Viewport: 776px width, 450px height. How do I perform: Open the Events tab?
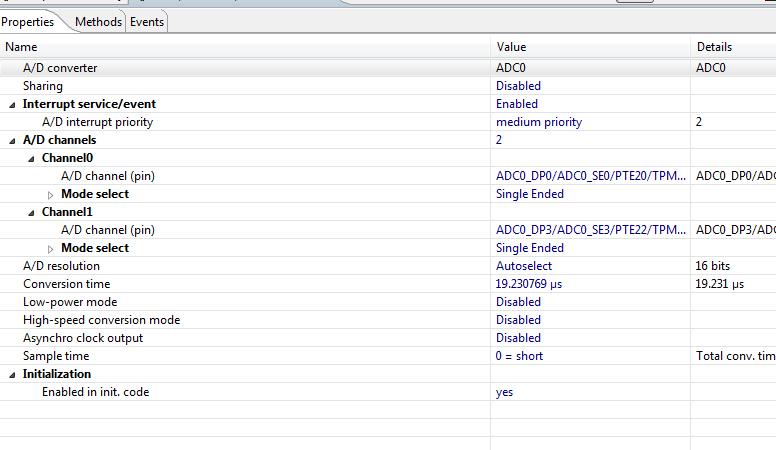click(147, 21)
